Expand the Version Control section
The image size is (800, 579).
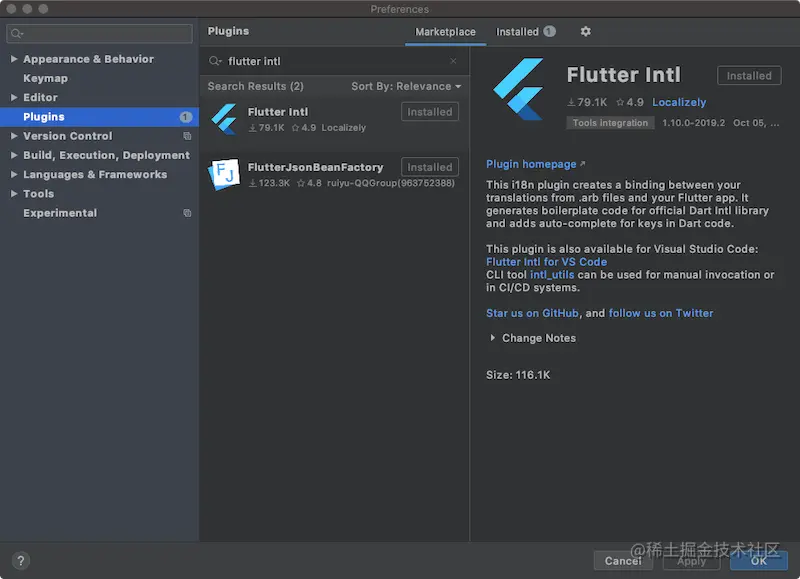pyautogui.click(x=14, y=136)
